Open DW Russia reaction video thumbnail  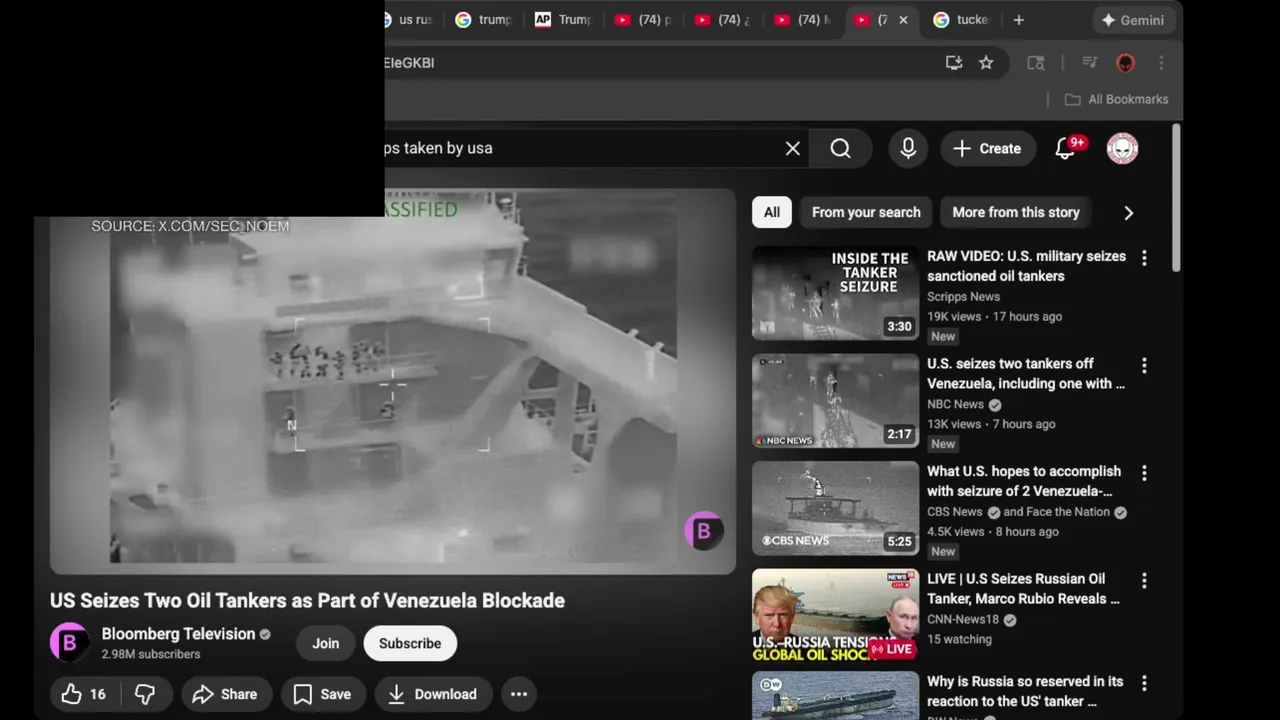tap(835, 696)
